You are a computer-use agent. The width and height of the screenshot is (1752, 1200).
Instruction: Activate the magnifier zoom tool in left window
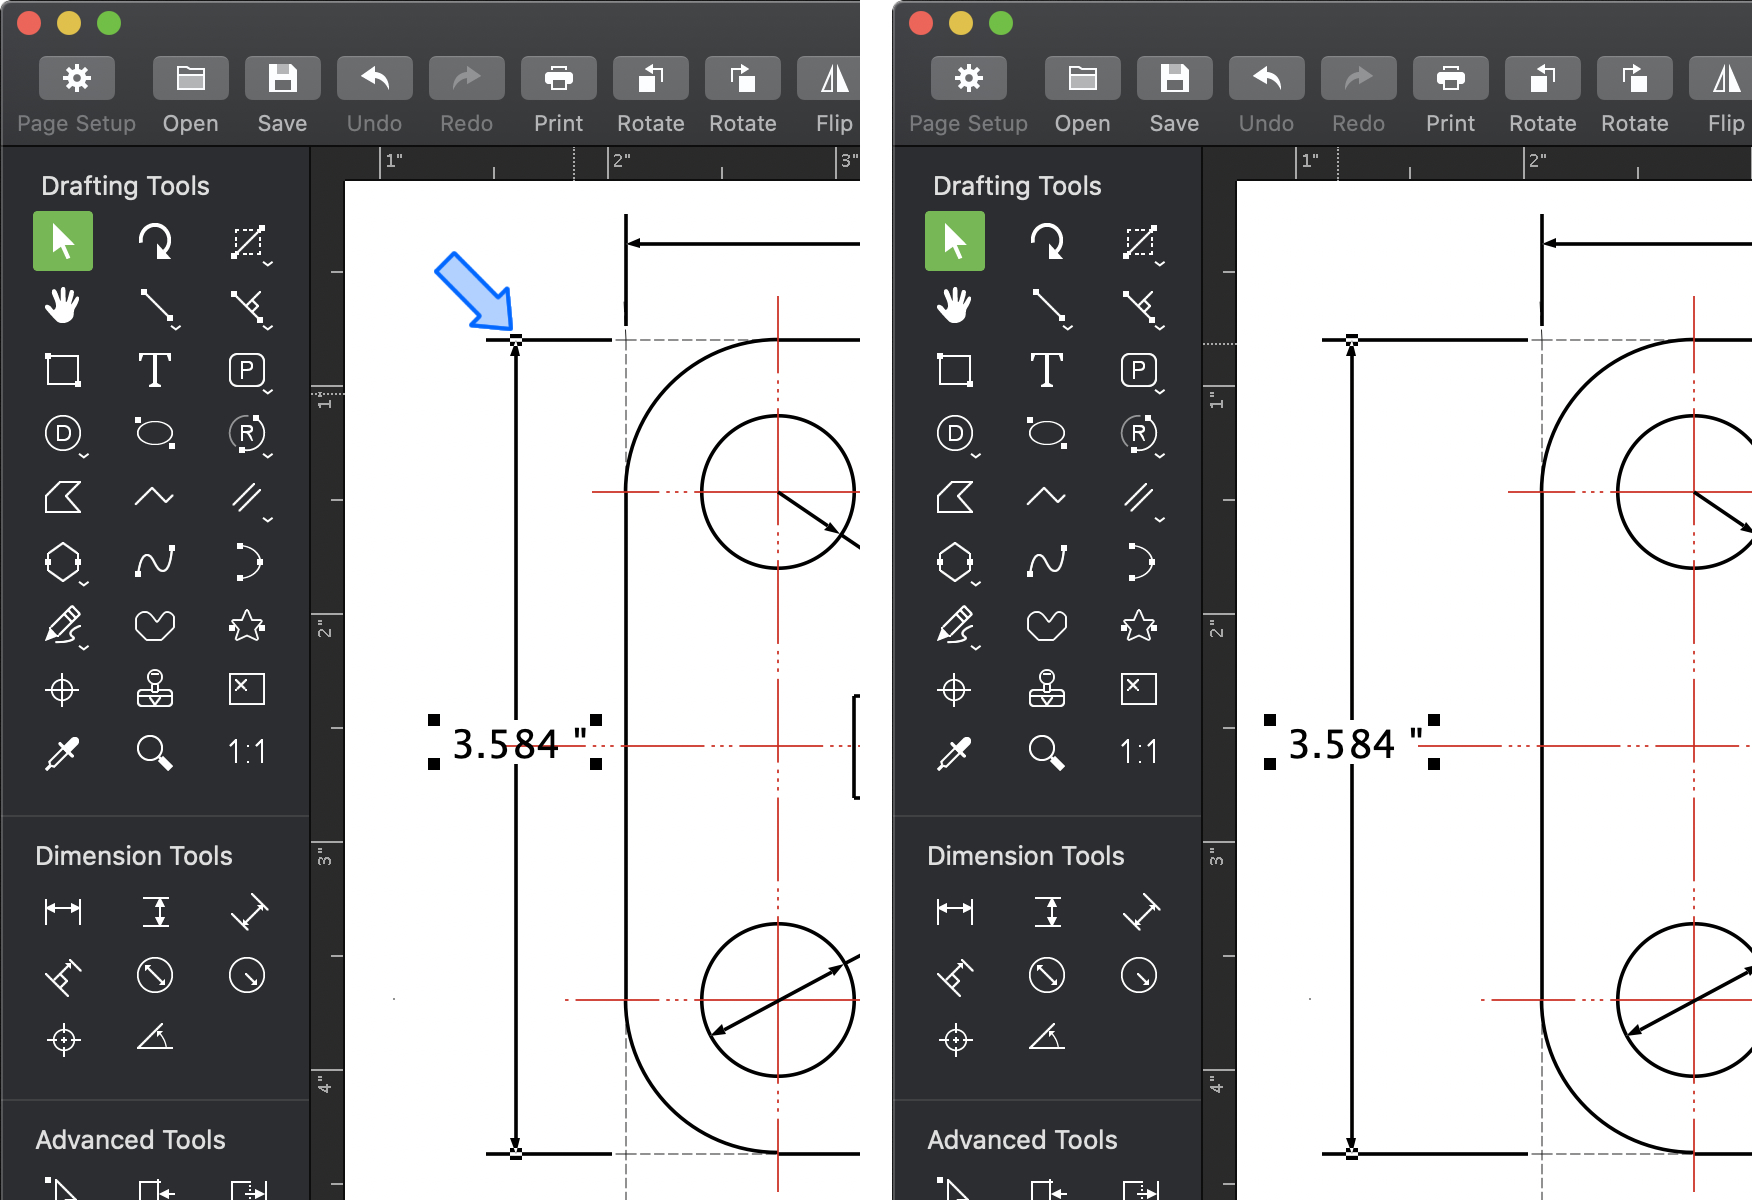pos(155,752)
